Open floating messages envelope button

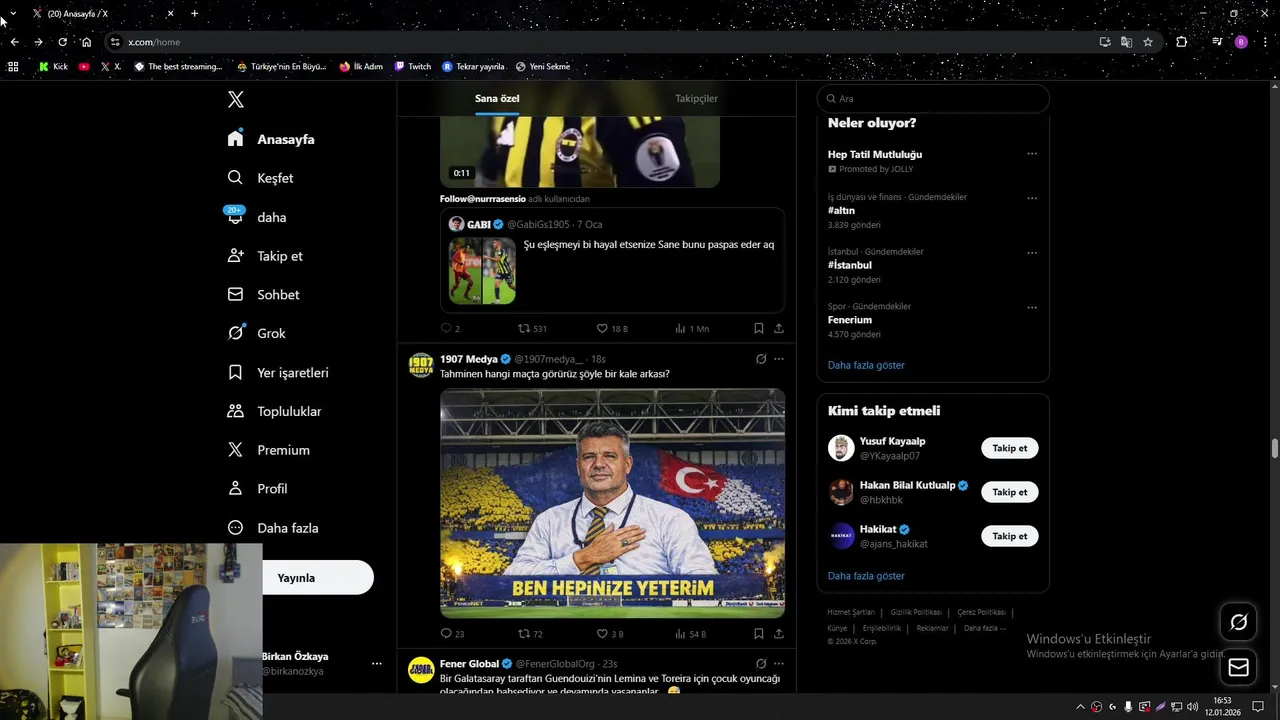(x=1238, y=668)
